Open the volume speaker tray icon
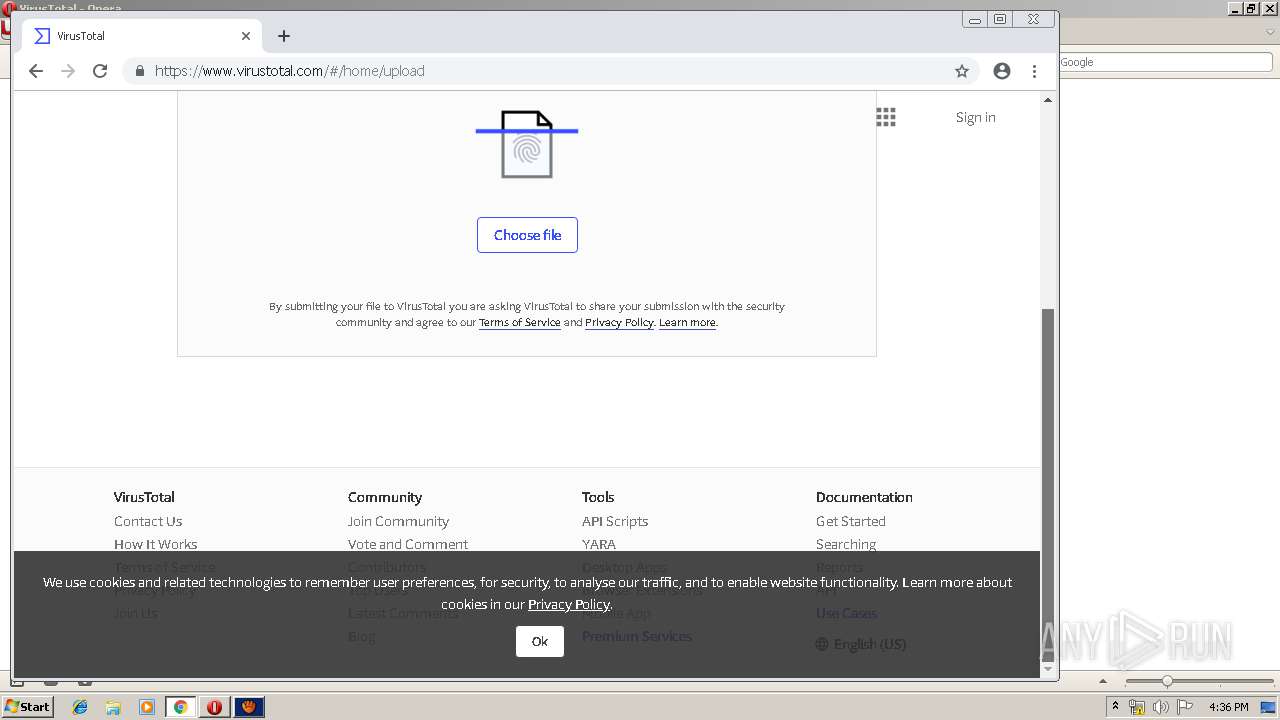 click(1160, 707)
